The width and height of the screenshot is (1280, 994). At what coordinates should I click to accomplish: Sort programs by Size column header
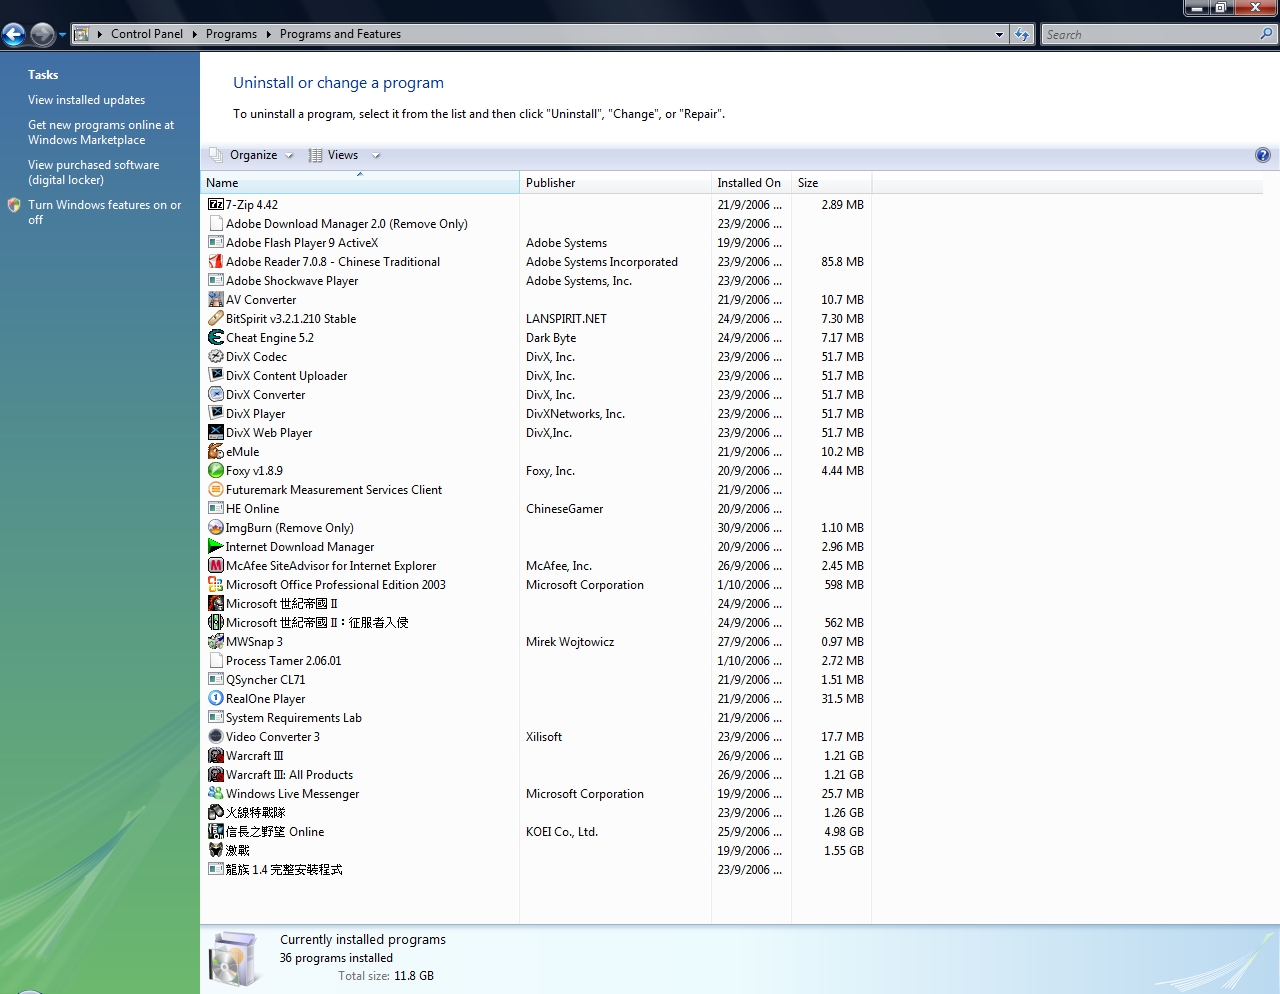click(808, 183)
